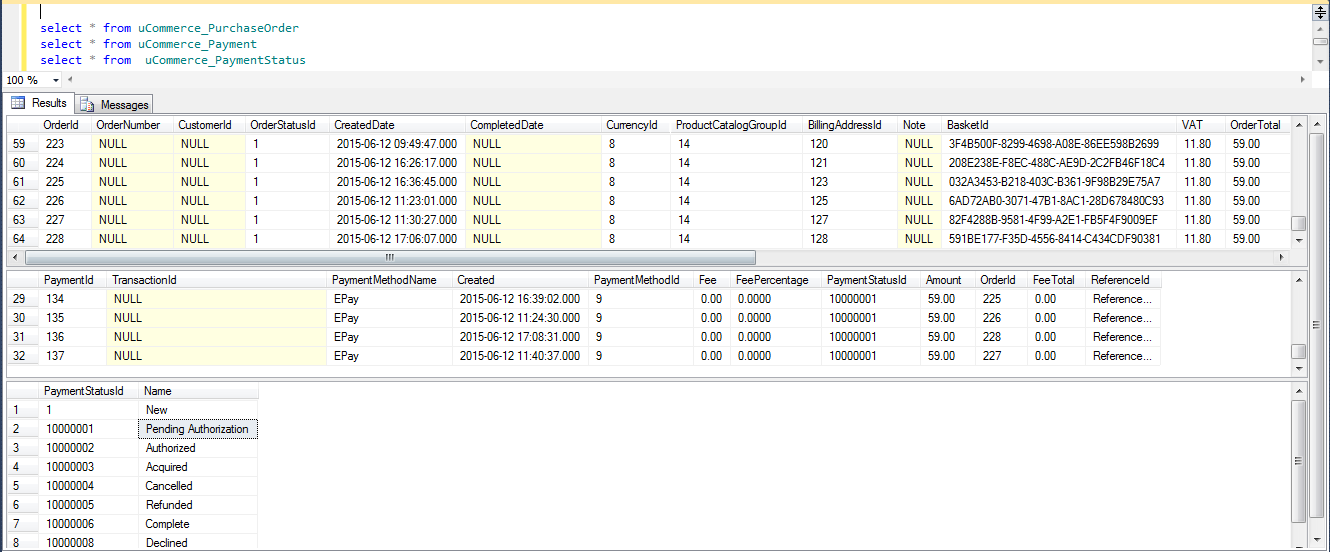Select the Pending Authorization cell
The height and width of the screenshot is (552, 1330).
[x=198, y=429]
